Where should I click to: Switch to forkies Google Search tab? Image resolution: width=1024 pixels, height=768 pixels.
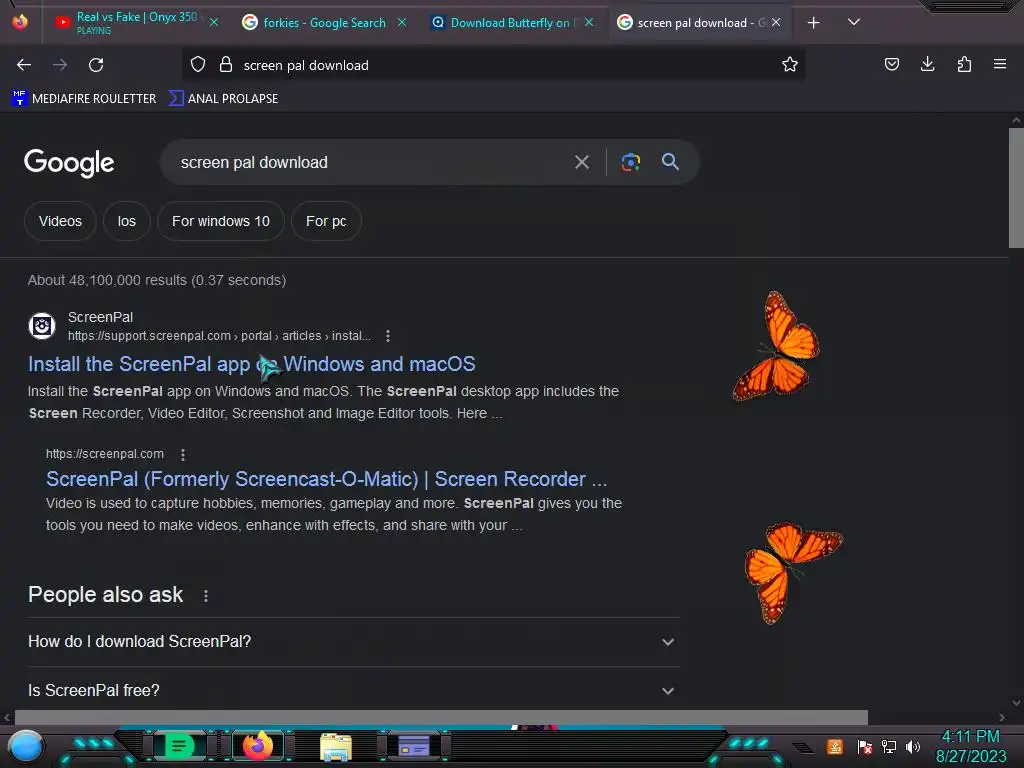pyautogui.click(x=324, y=23)
